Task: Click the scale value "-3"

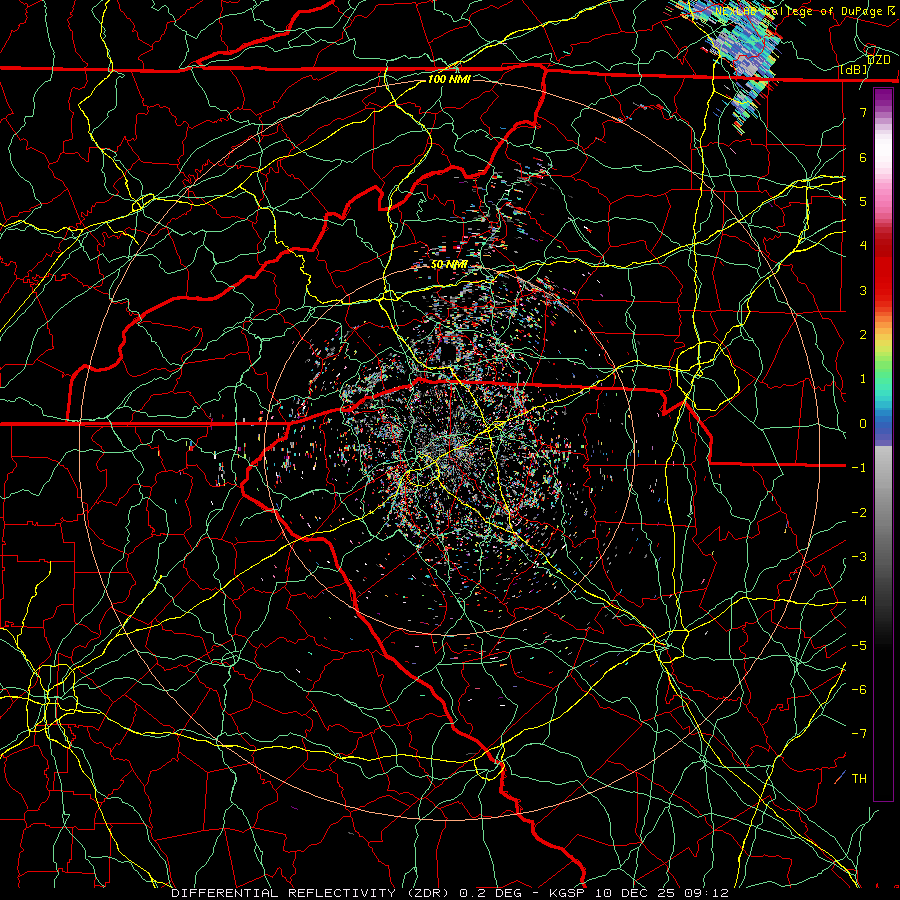Action: pyautogui.click(x=859, y=557)
